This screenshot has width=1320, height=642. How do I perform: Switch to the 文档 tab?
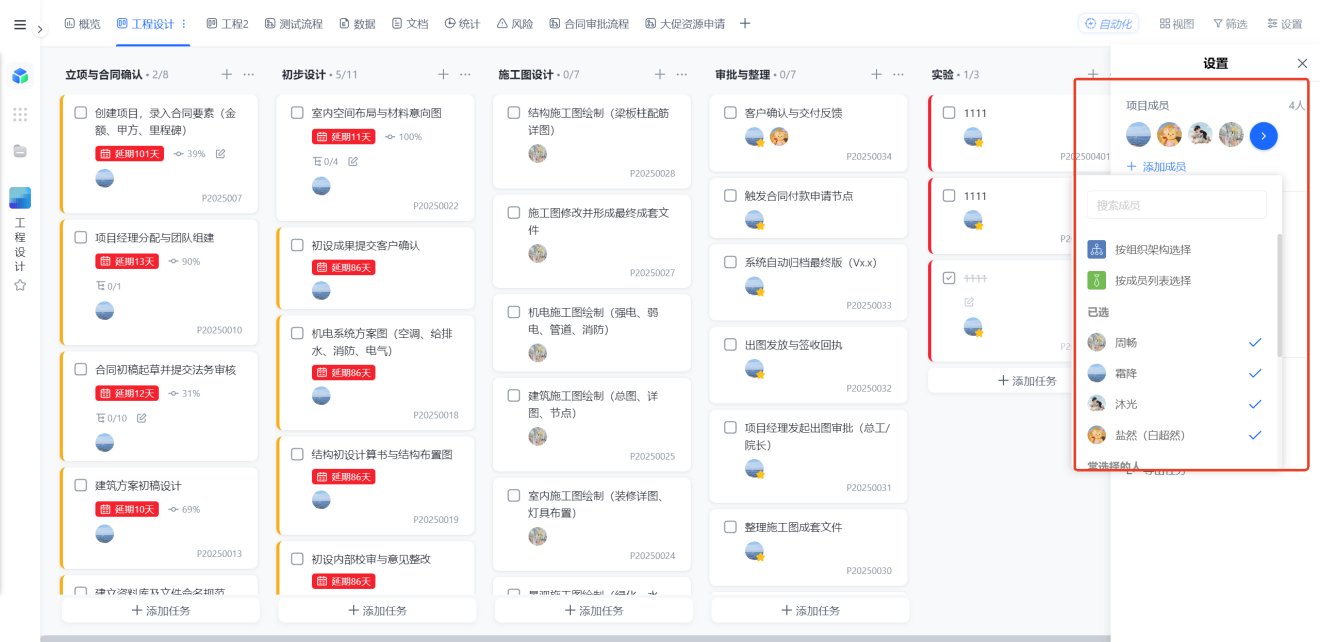point(410,24)
